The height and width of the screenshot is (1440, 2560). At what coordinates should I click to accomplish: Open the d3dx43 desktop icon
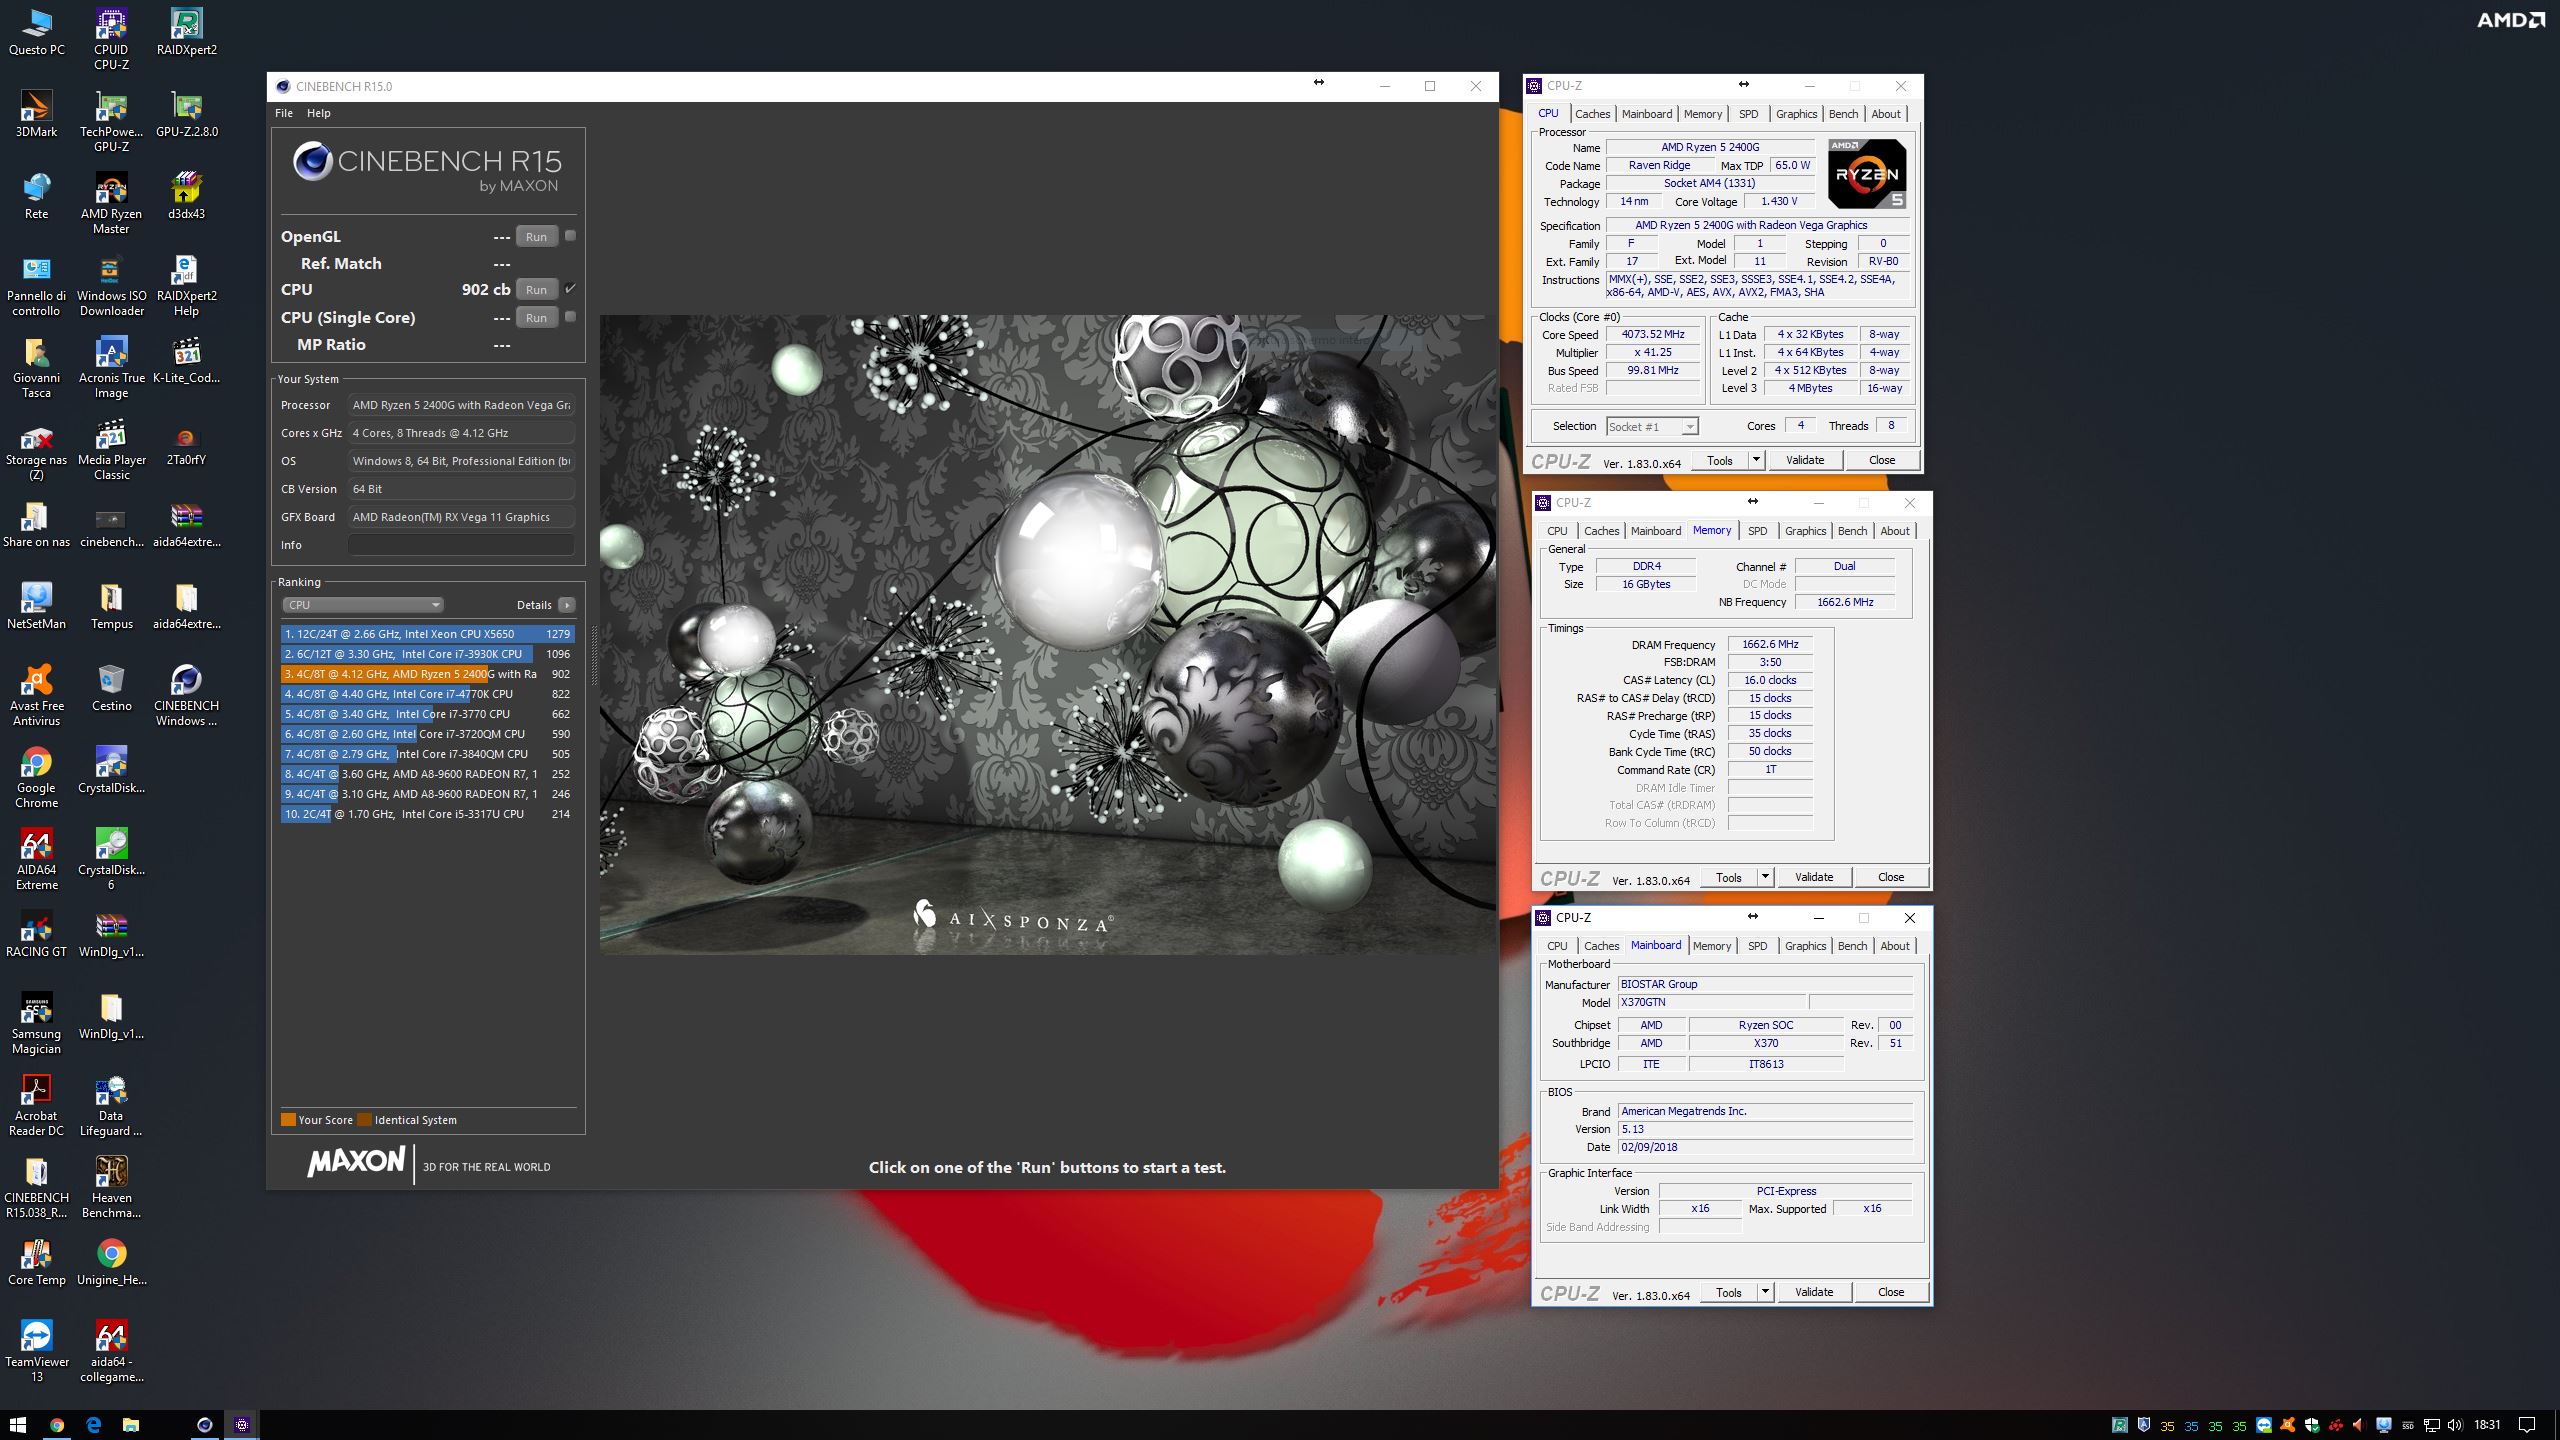click(186, 195)
